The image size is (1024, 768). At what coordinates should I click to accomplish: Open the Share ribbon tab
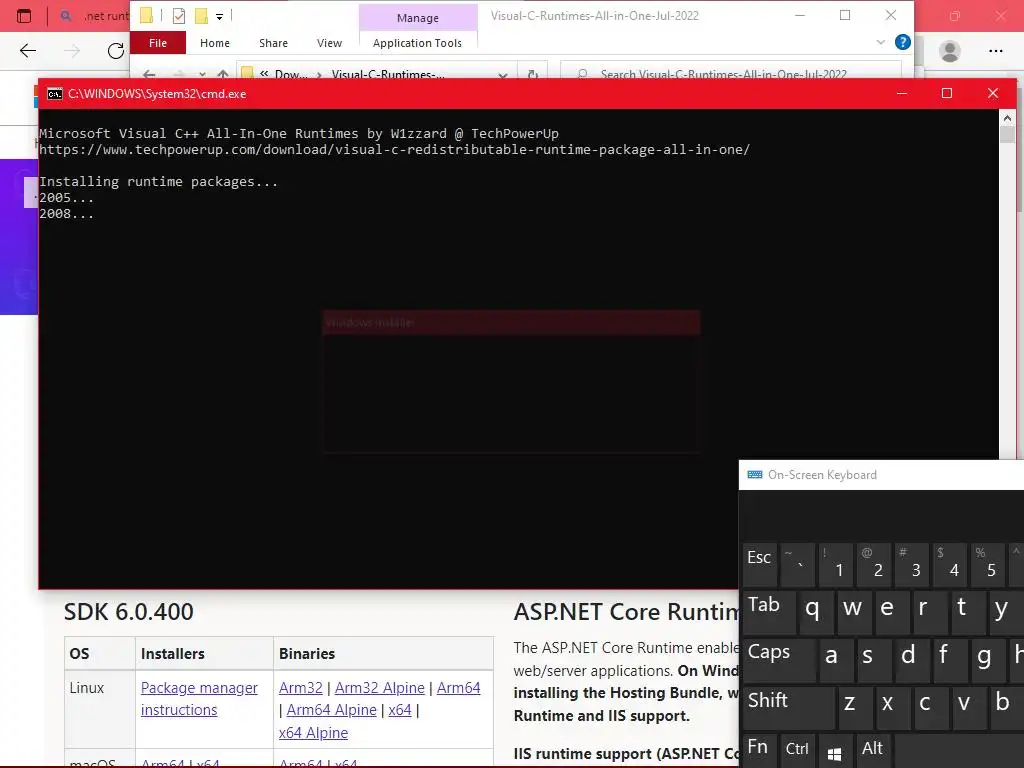pyautogui.click(x=273, y=43)
